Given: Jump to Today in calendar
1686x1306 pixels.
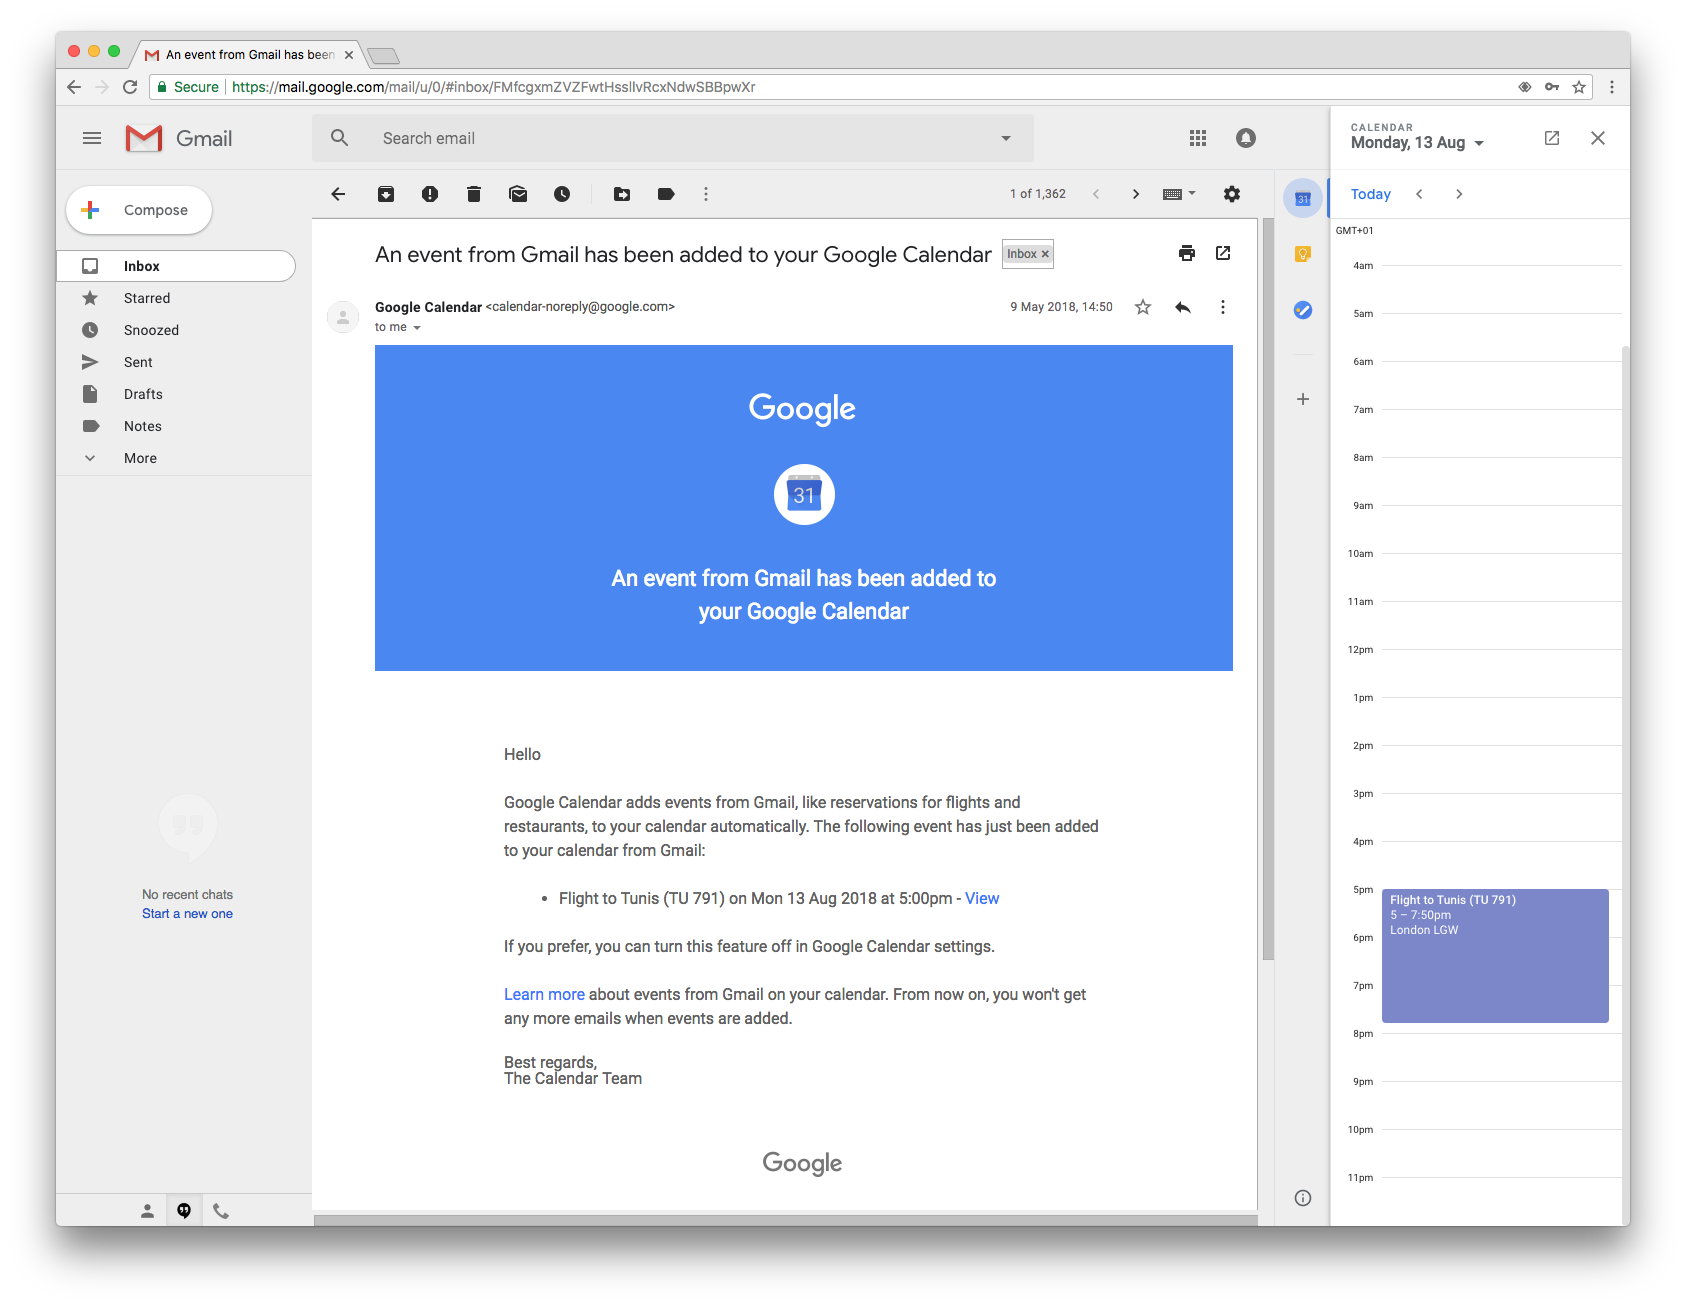Looking at the screenshot, I should point(1371,194).
